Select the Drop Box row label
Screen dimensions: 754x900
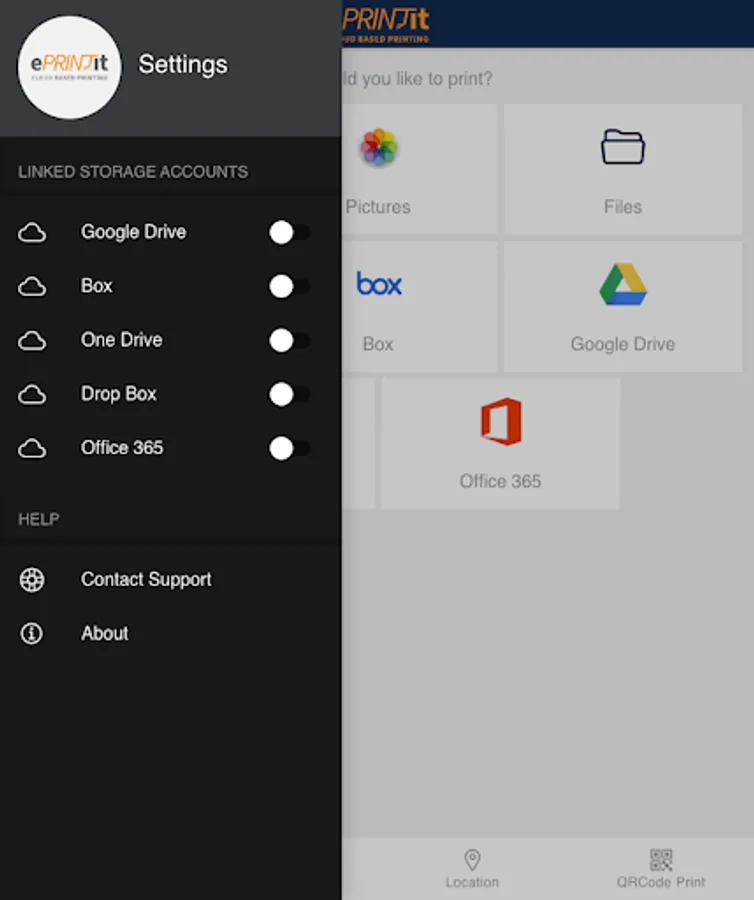119,394
